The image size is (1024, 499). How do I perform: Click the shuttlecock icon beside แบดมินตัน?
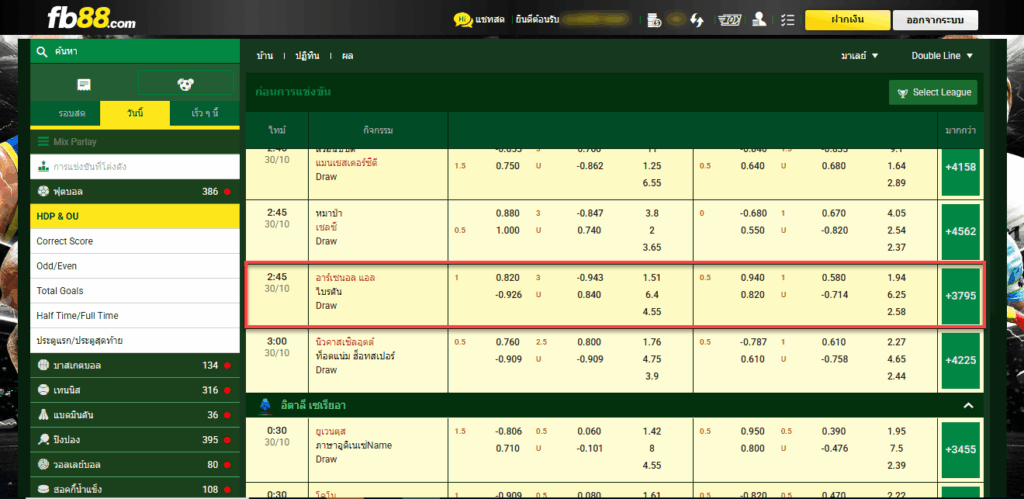tap(44, 415)
